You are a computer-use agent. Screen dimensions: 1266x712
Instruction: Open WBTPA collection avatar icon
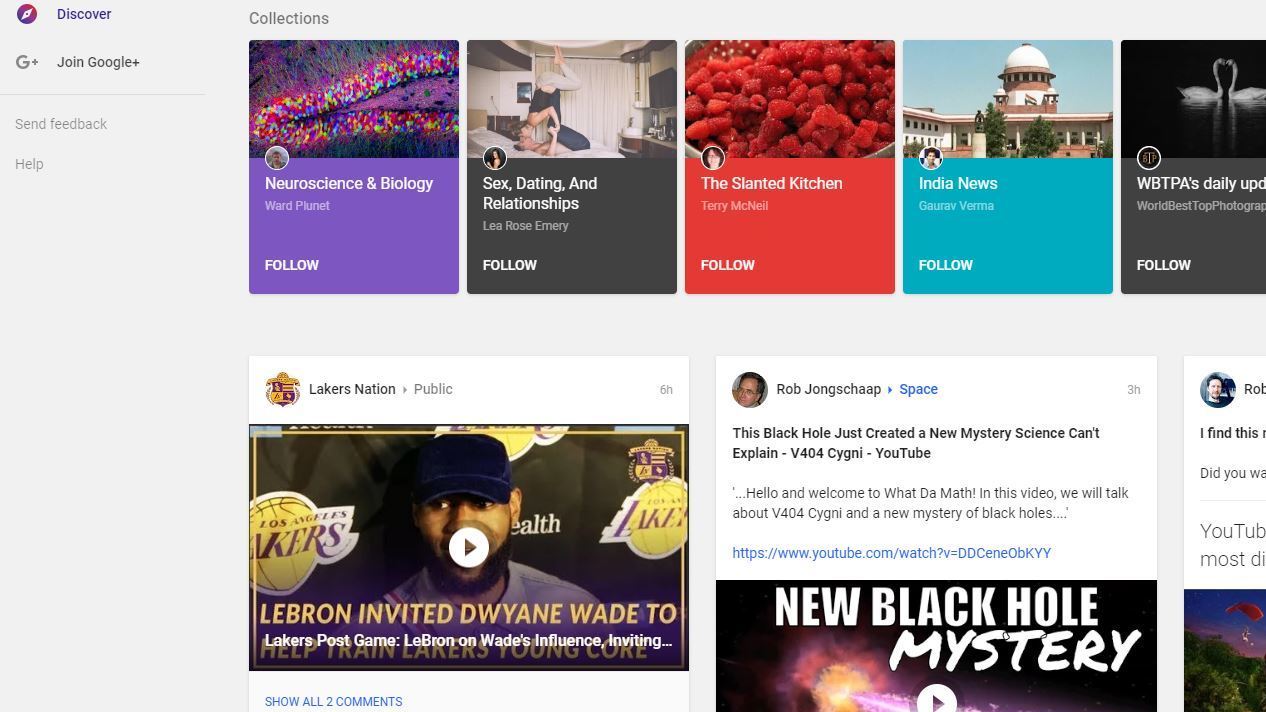point(1149,158)
